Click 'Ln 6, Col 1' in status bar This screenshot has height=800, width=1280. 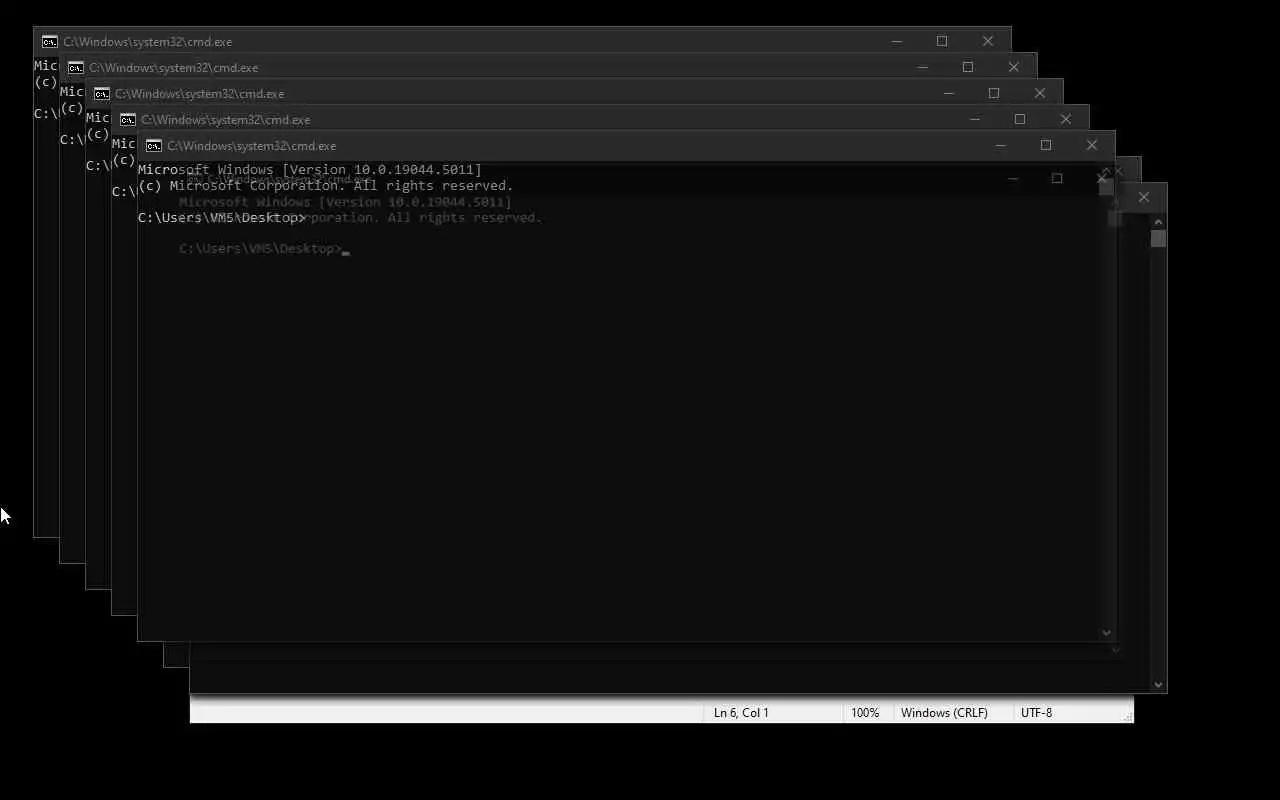tap(741, 713)
